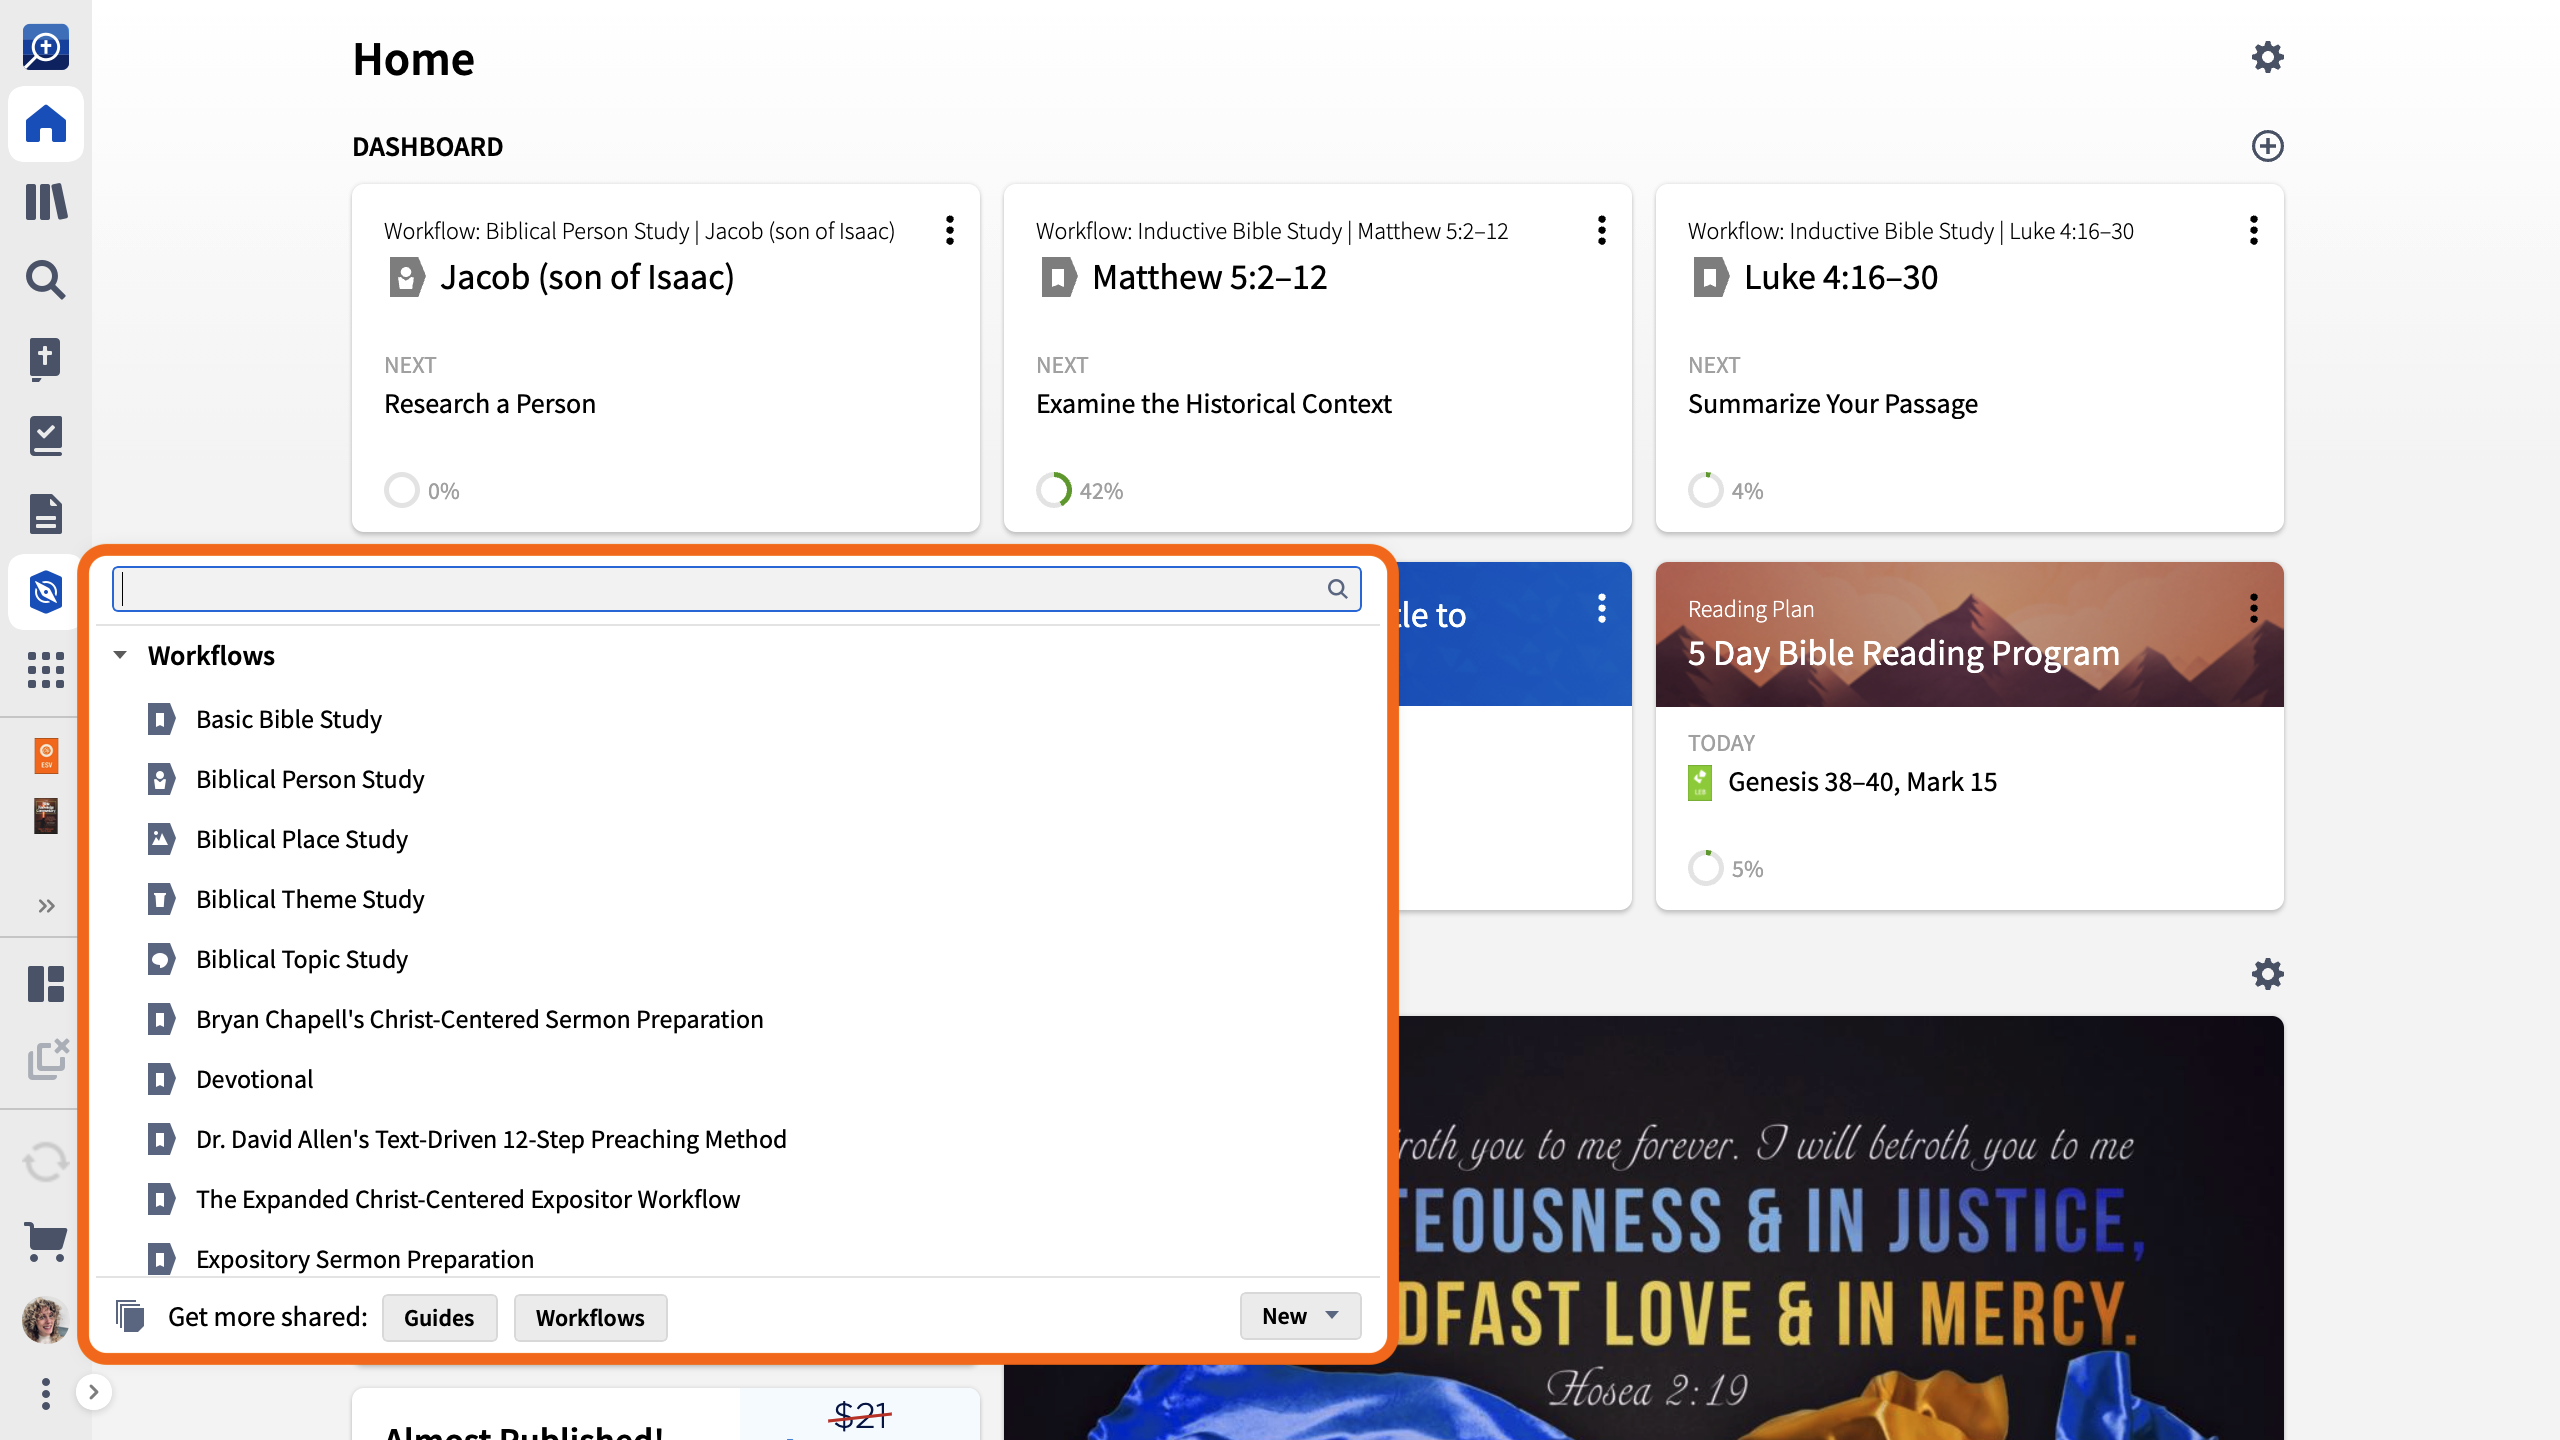Open the Layouts icon in sidebar
2560x1440 pixels.
(x=46, y=984)
